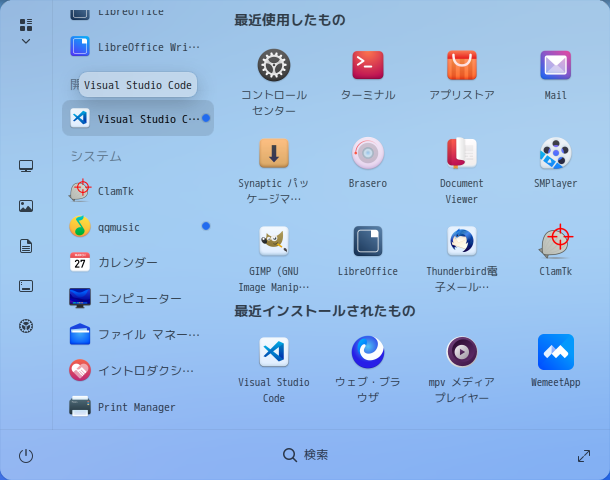
Task: Open settings icon in left sidebar
Action: (x=26, y=326)
